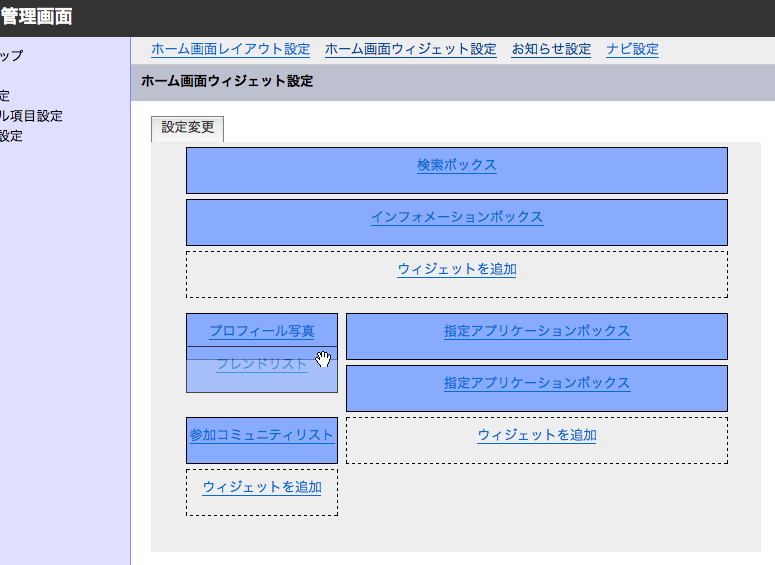Click the 参加コミュニティリスト widget
775x565 pixels.
261,435
